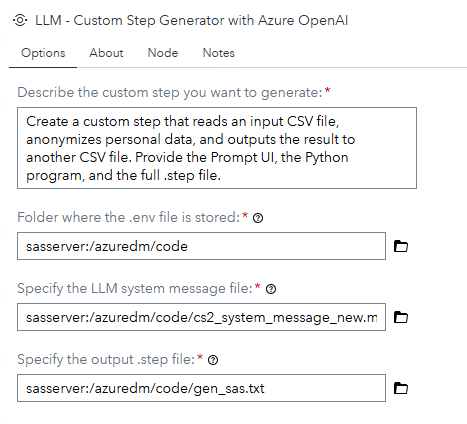Click the gen_sas.txt output path field
This screenshot has width=467, height=424.
[x=201, y=388]
